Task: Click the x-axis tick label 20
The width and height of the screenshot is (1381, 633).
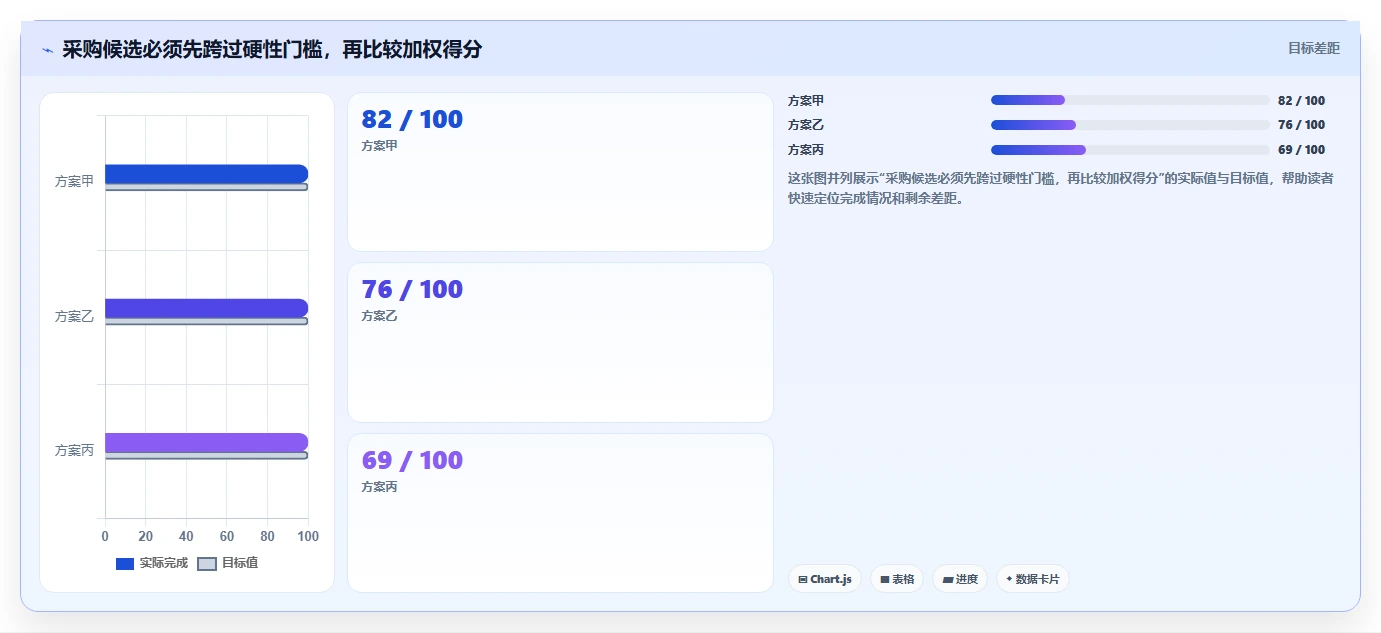Action: coord(146,536)
